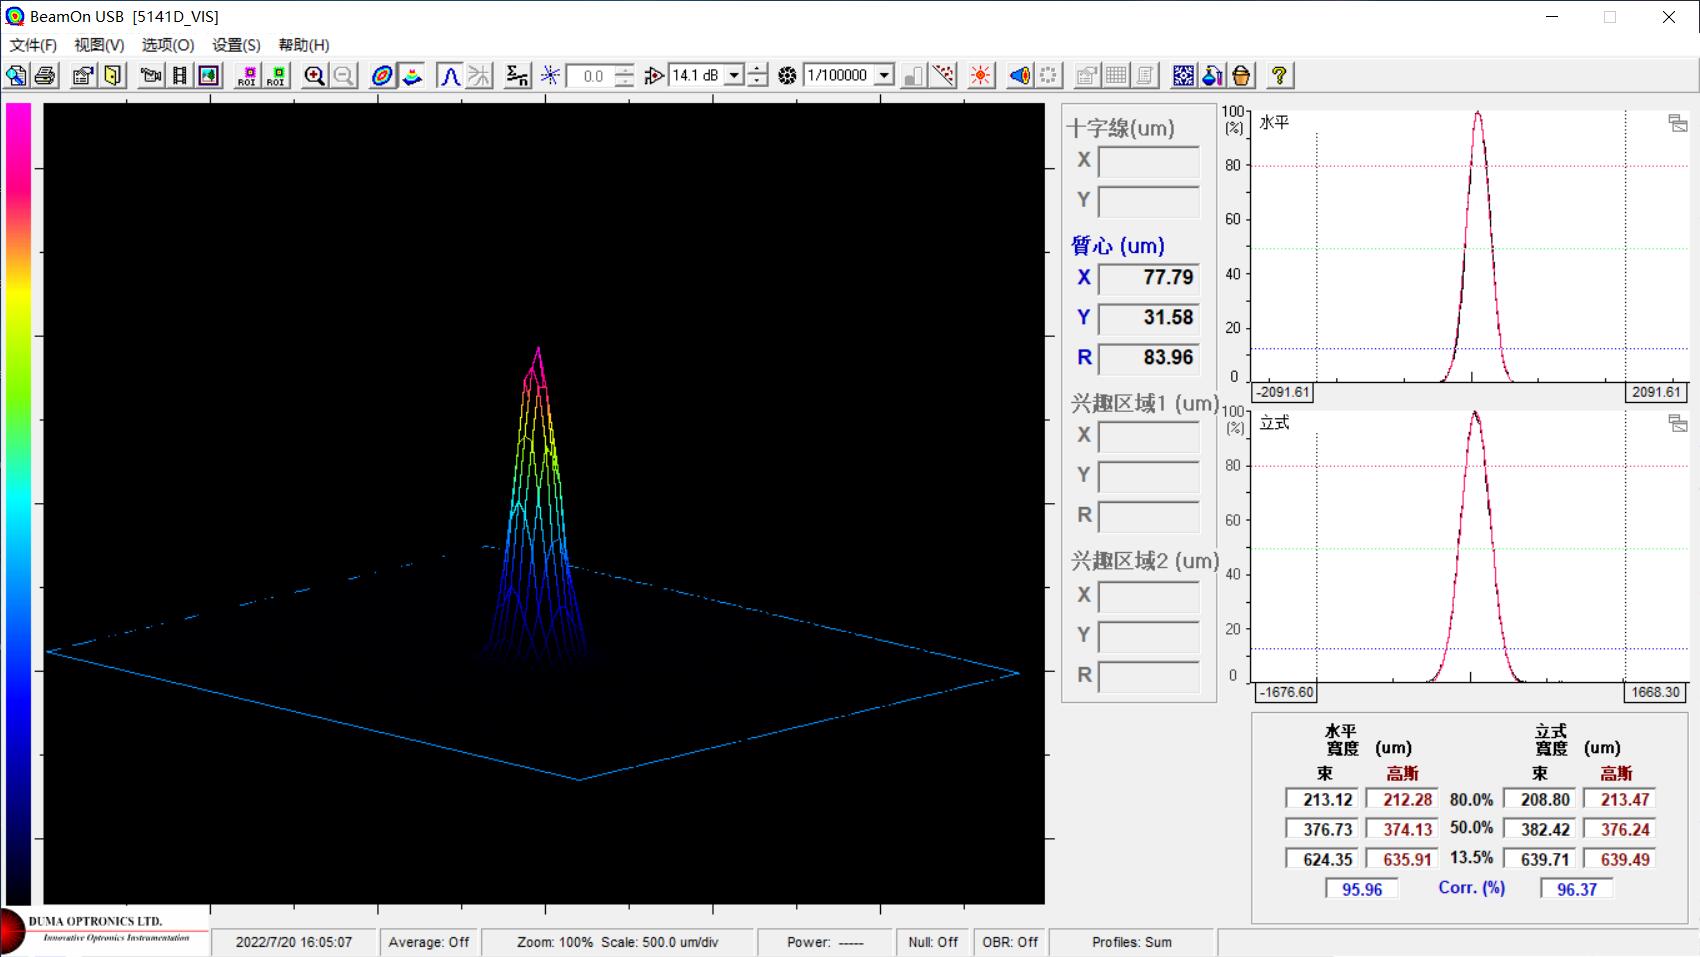Click the red sun laser icon

point(981,76)
